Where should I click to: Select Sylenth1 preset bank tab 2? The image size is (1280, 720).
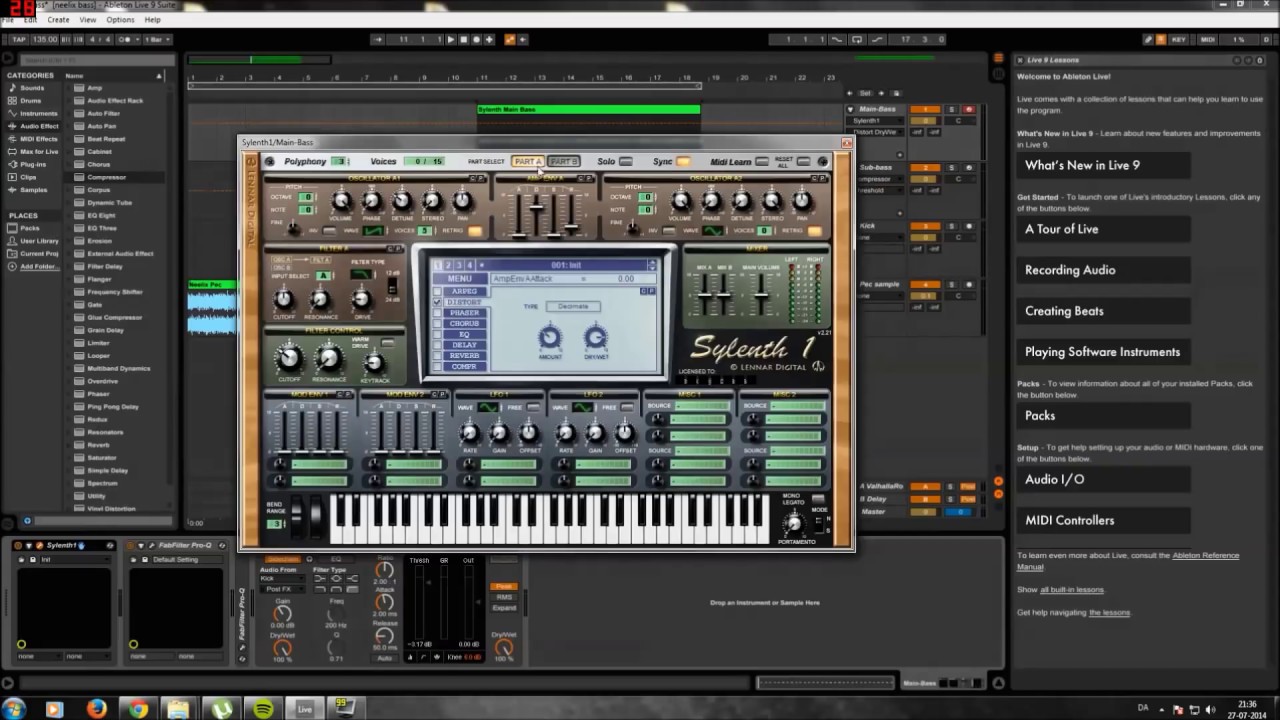(448, 265)
